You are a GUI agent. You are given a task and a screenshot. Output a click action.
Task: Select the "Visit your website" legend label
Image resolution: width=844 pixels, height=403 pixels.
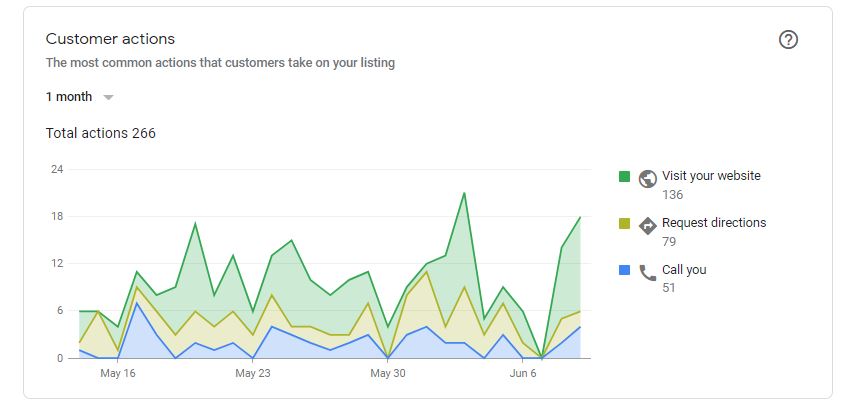(711, 176)
